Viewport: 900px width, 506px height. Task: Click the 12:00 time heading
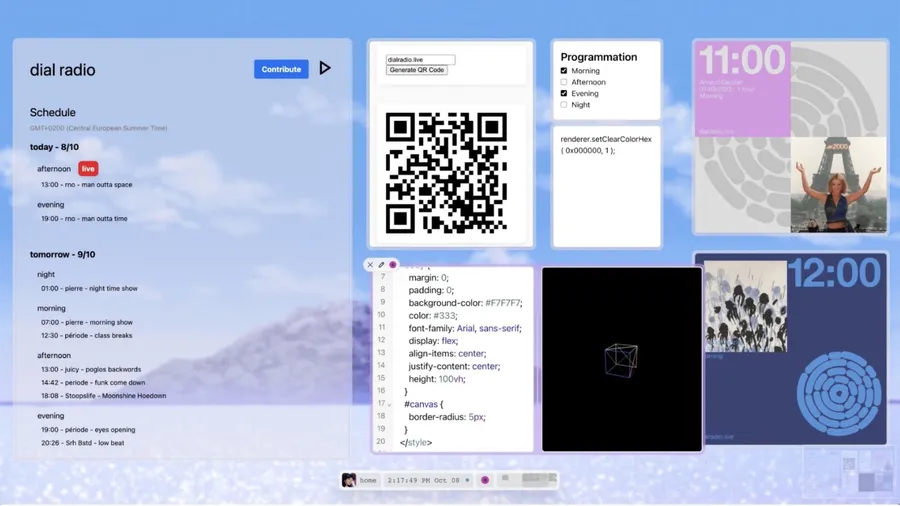(834, 273)
